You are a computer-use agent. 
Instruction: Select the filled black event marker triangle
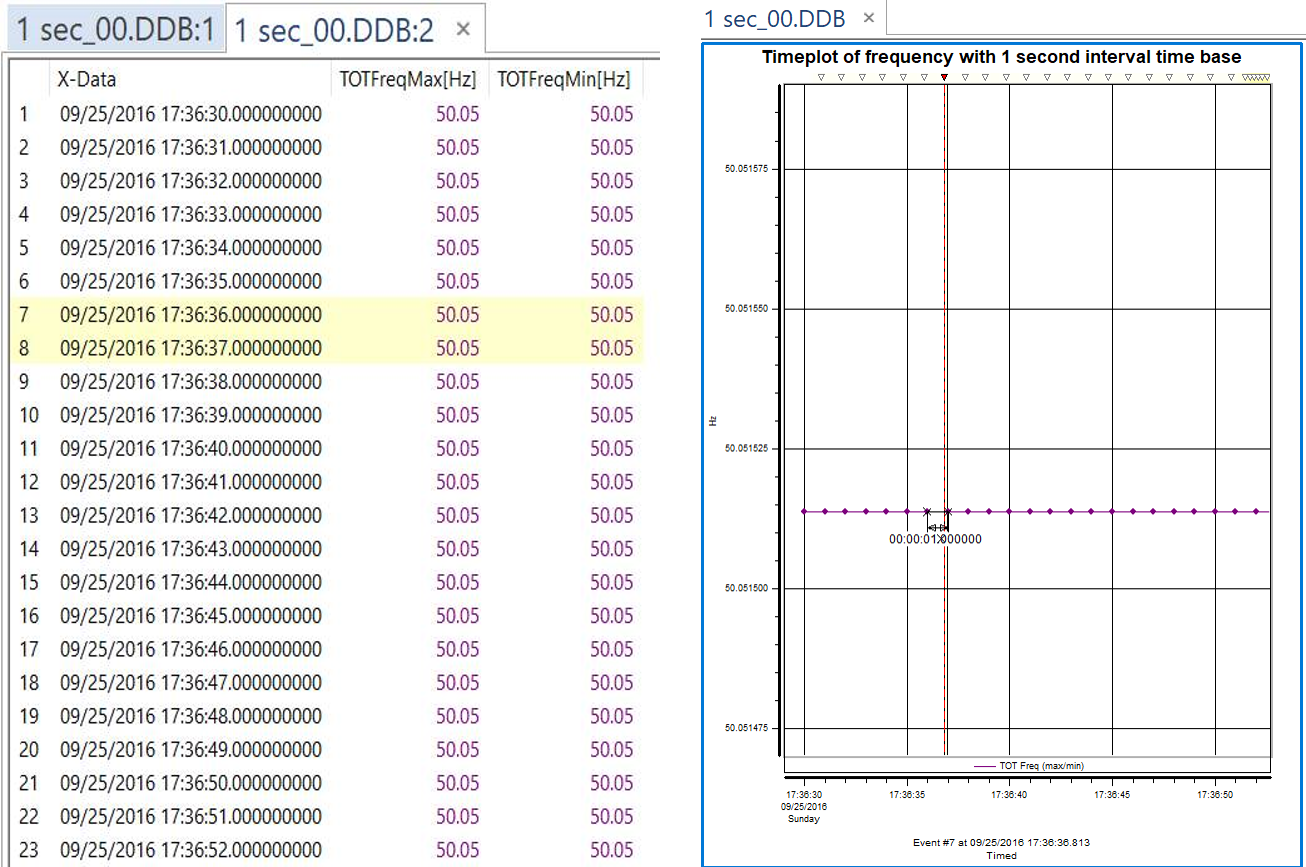coord(944,75)
